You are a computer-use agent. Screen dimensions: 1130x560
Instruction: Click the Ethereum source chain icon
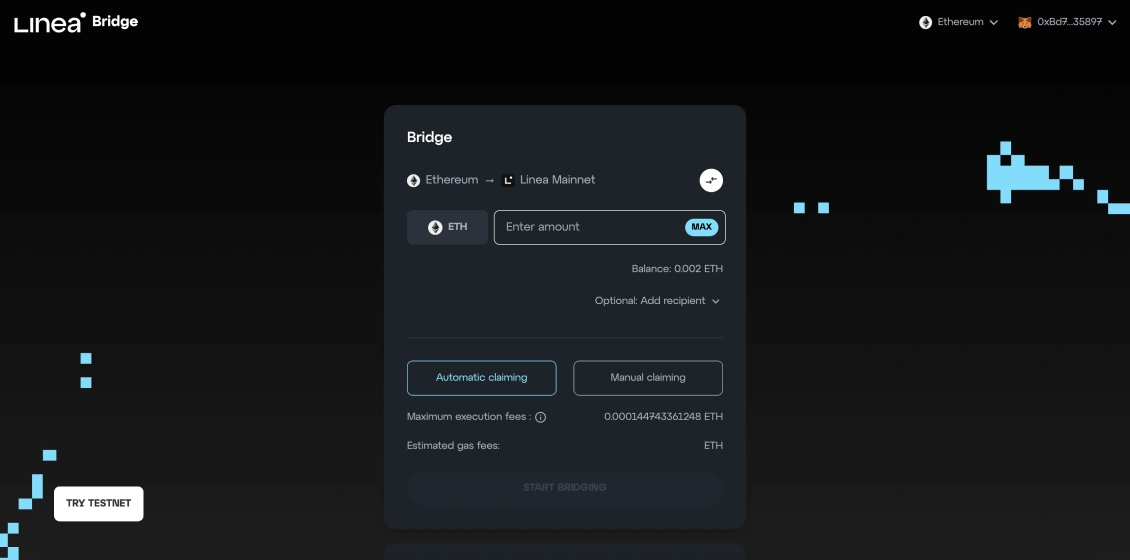click(x=413, y=180)
